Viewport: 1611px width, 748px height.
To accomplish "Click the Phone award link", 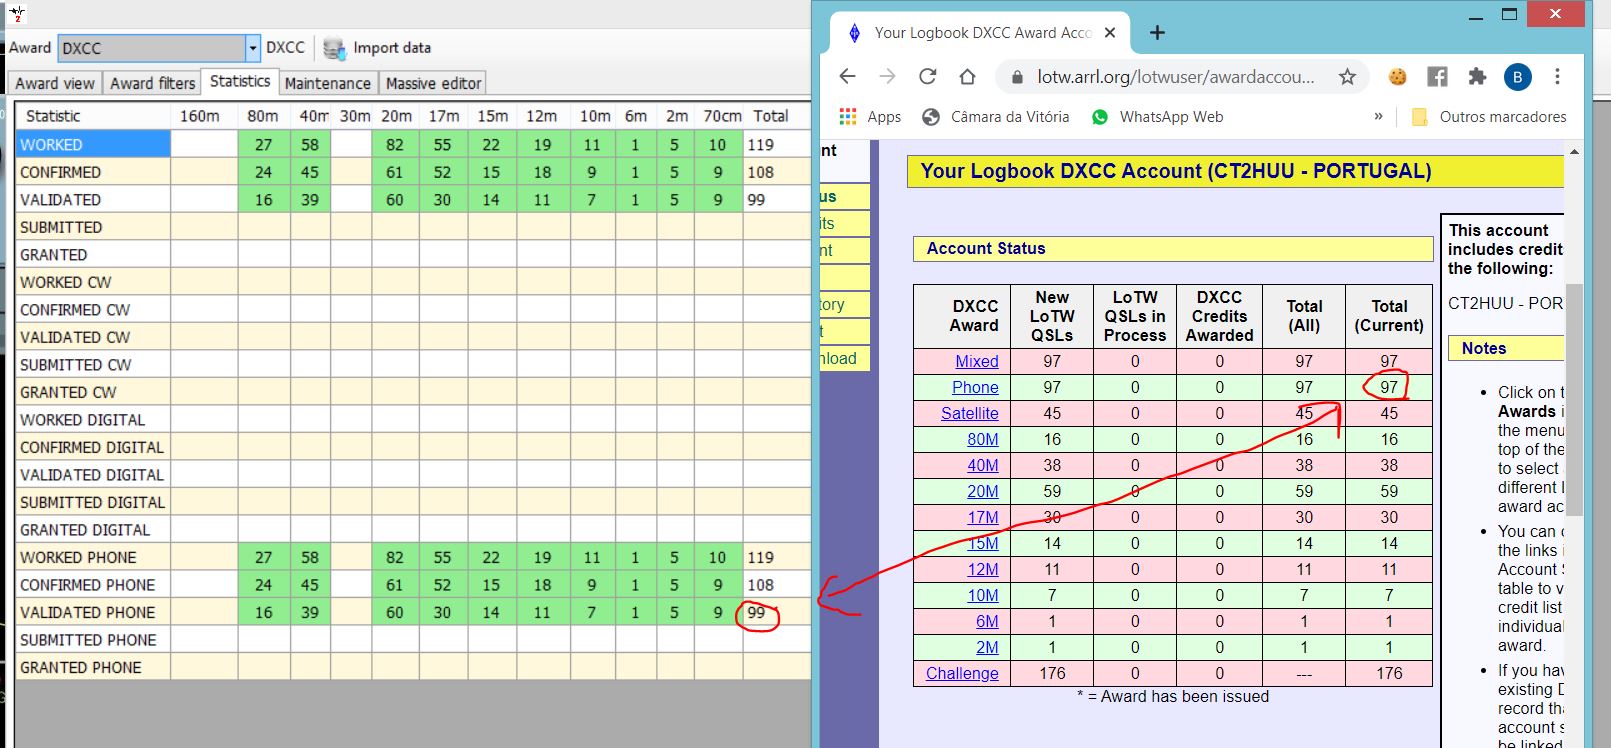I will tap(975, 387).
